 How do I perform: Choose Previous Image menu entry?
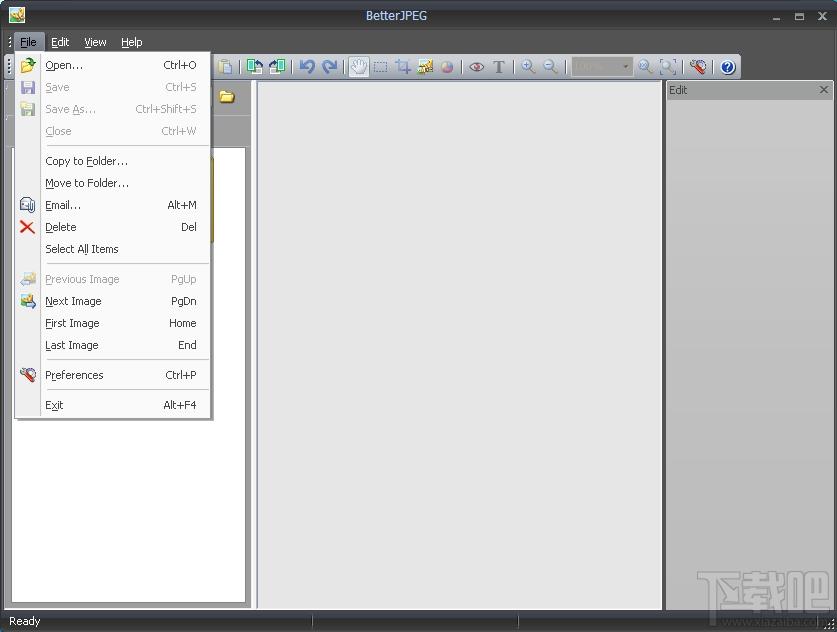tap(113, 279)
